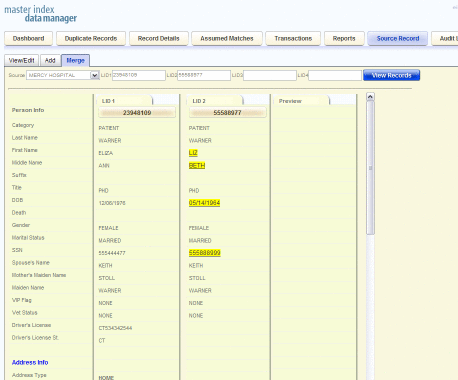458x380 pixels.
Task: Click LID 1 driver's license CT534342544
Action: click(x=115, y=328)
